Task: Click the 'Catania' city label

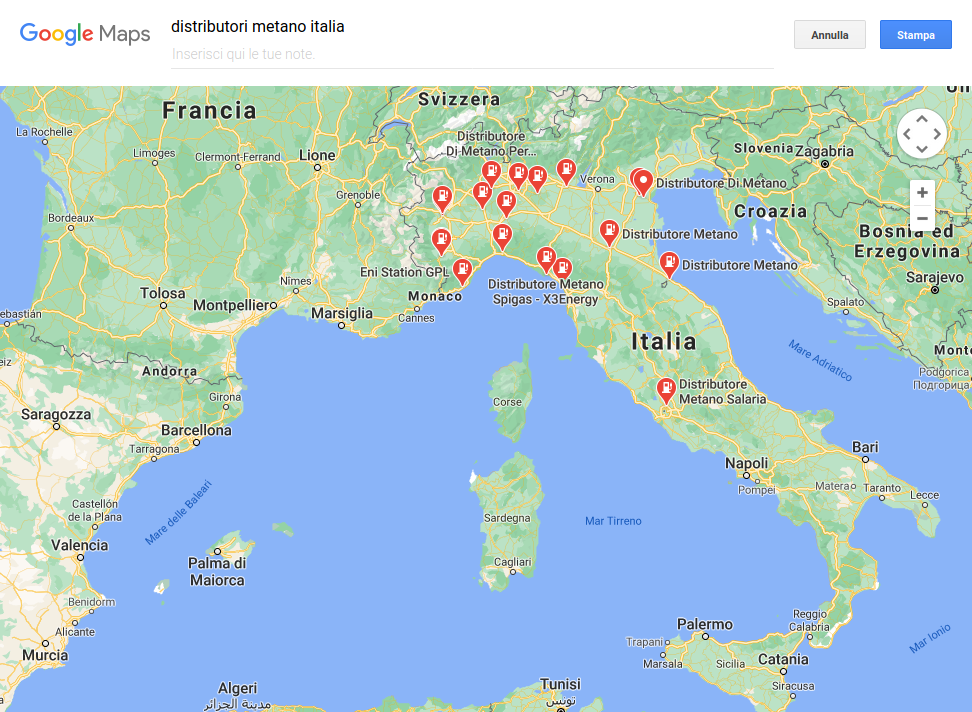Action: (783, 659)
